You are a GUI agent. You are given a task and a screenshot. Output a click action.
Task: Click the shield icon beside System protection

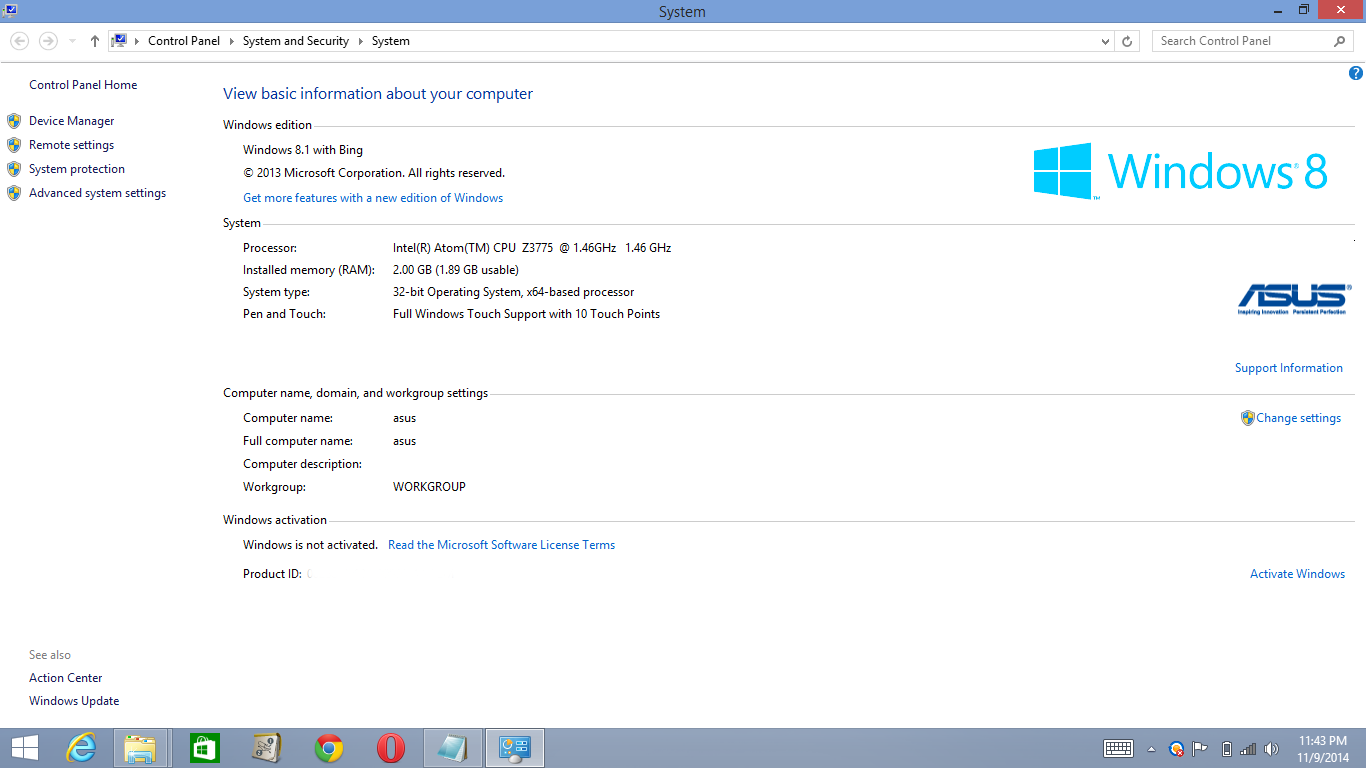point(14,169)
